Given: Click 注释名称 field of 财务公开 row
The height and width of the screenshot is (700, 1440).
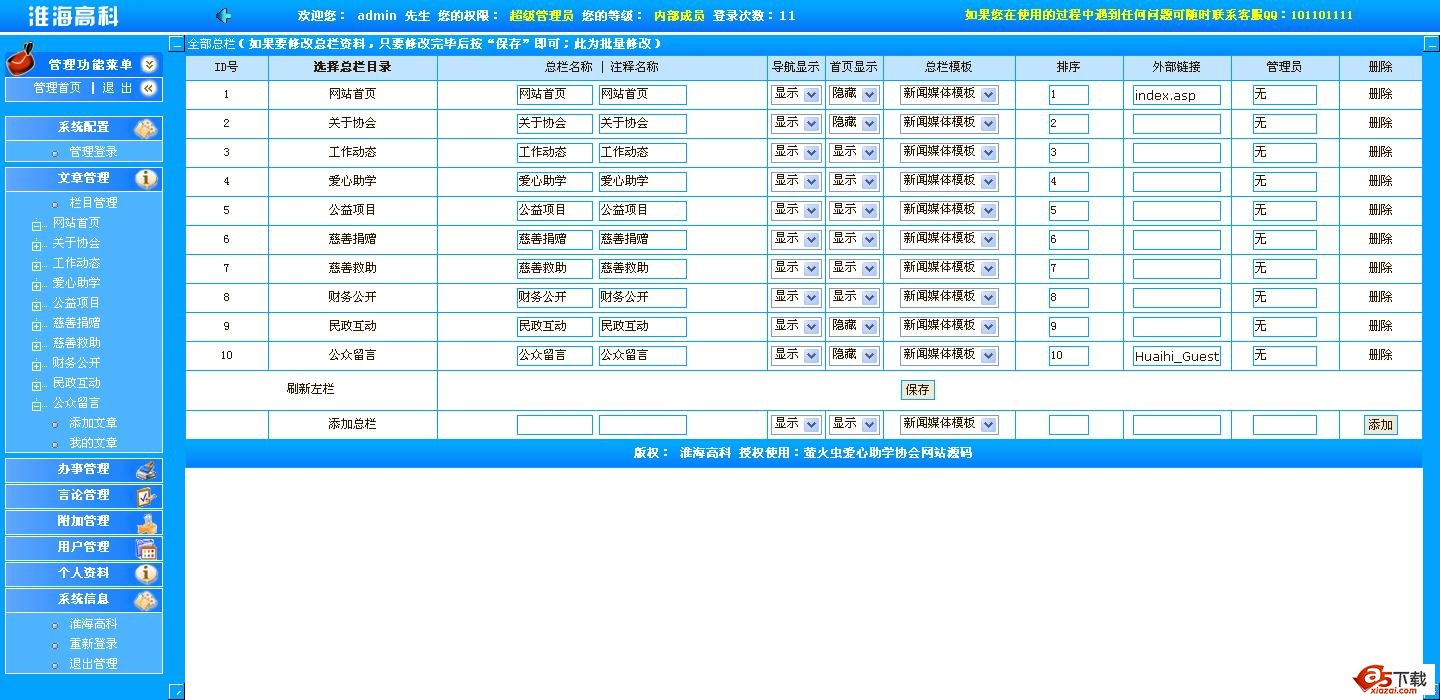Looking at the screenshot, I should tap(643, 298).
